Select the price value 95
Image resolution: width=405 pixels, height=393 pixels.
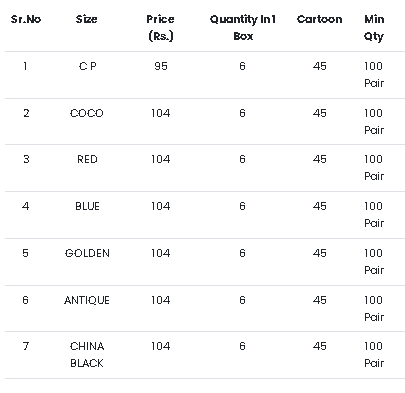161,66
